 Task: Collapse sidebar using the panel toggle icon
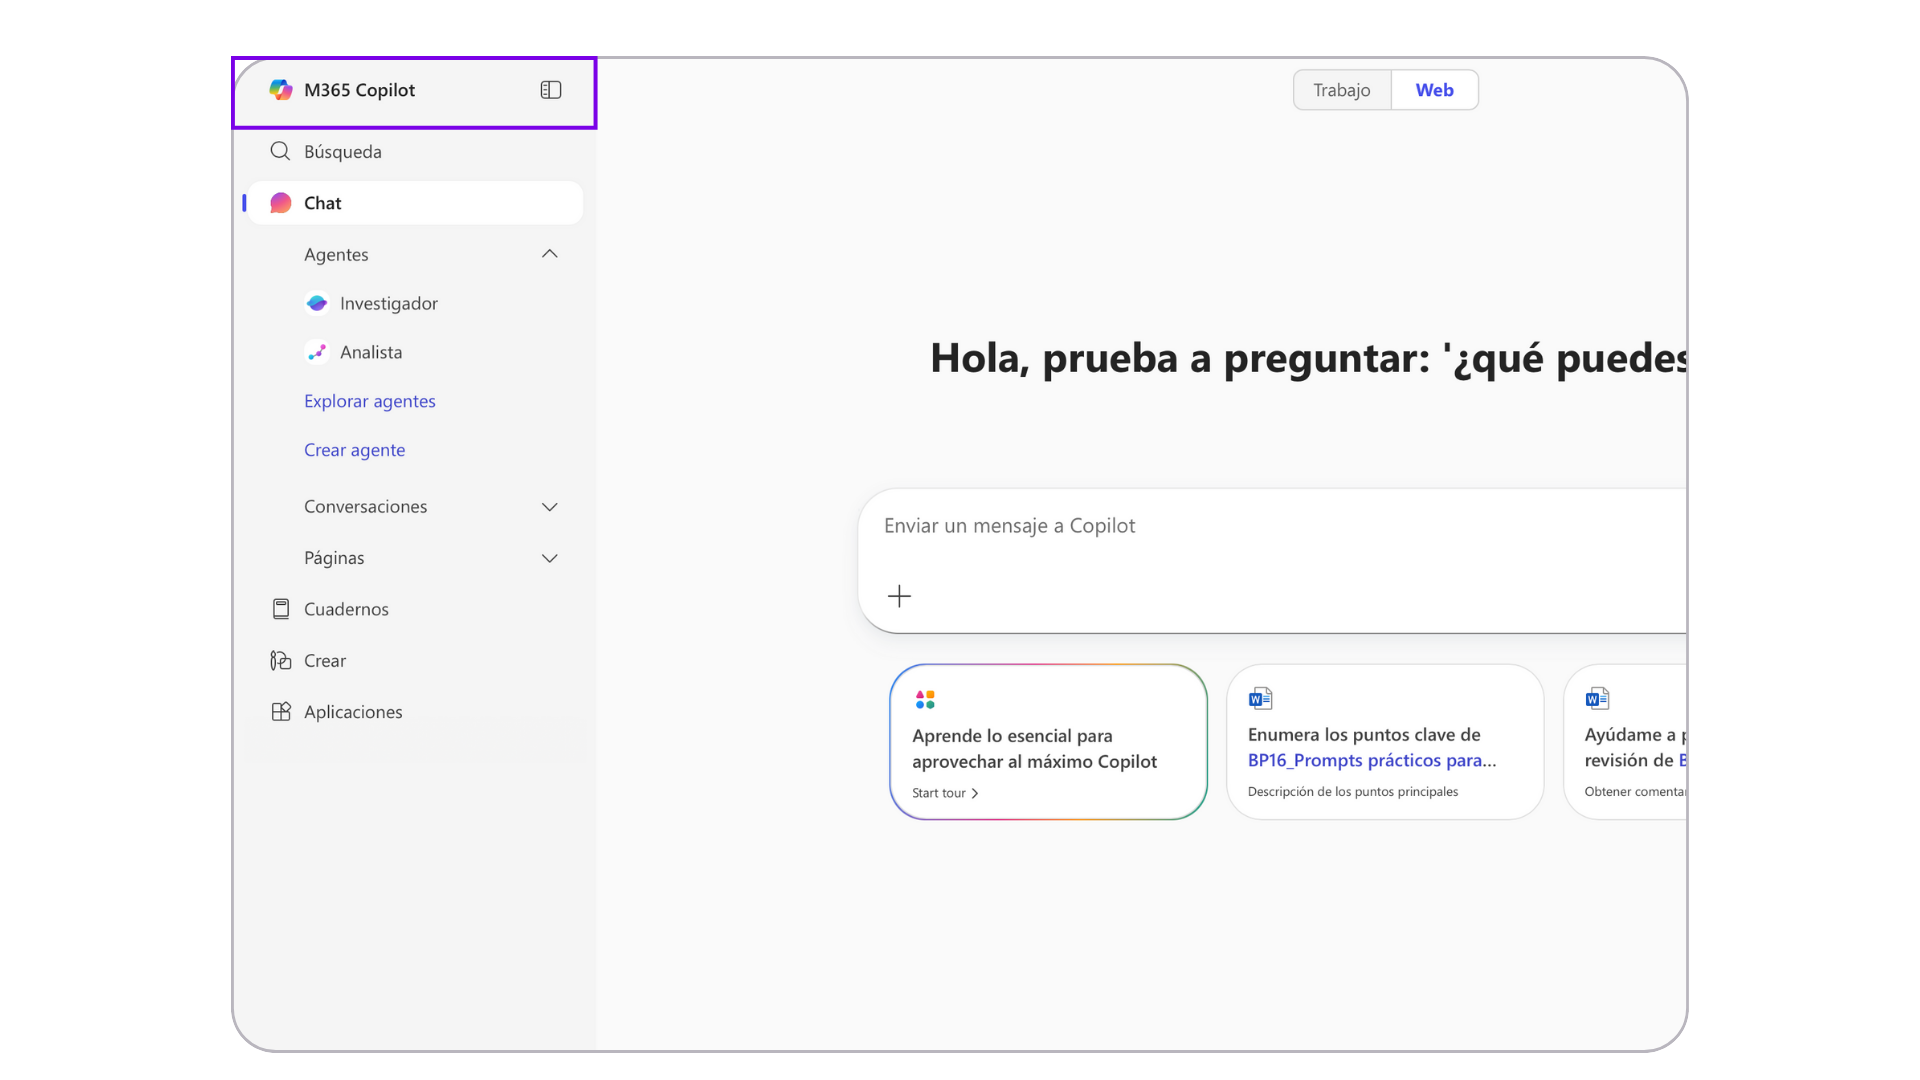551,90
